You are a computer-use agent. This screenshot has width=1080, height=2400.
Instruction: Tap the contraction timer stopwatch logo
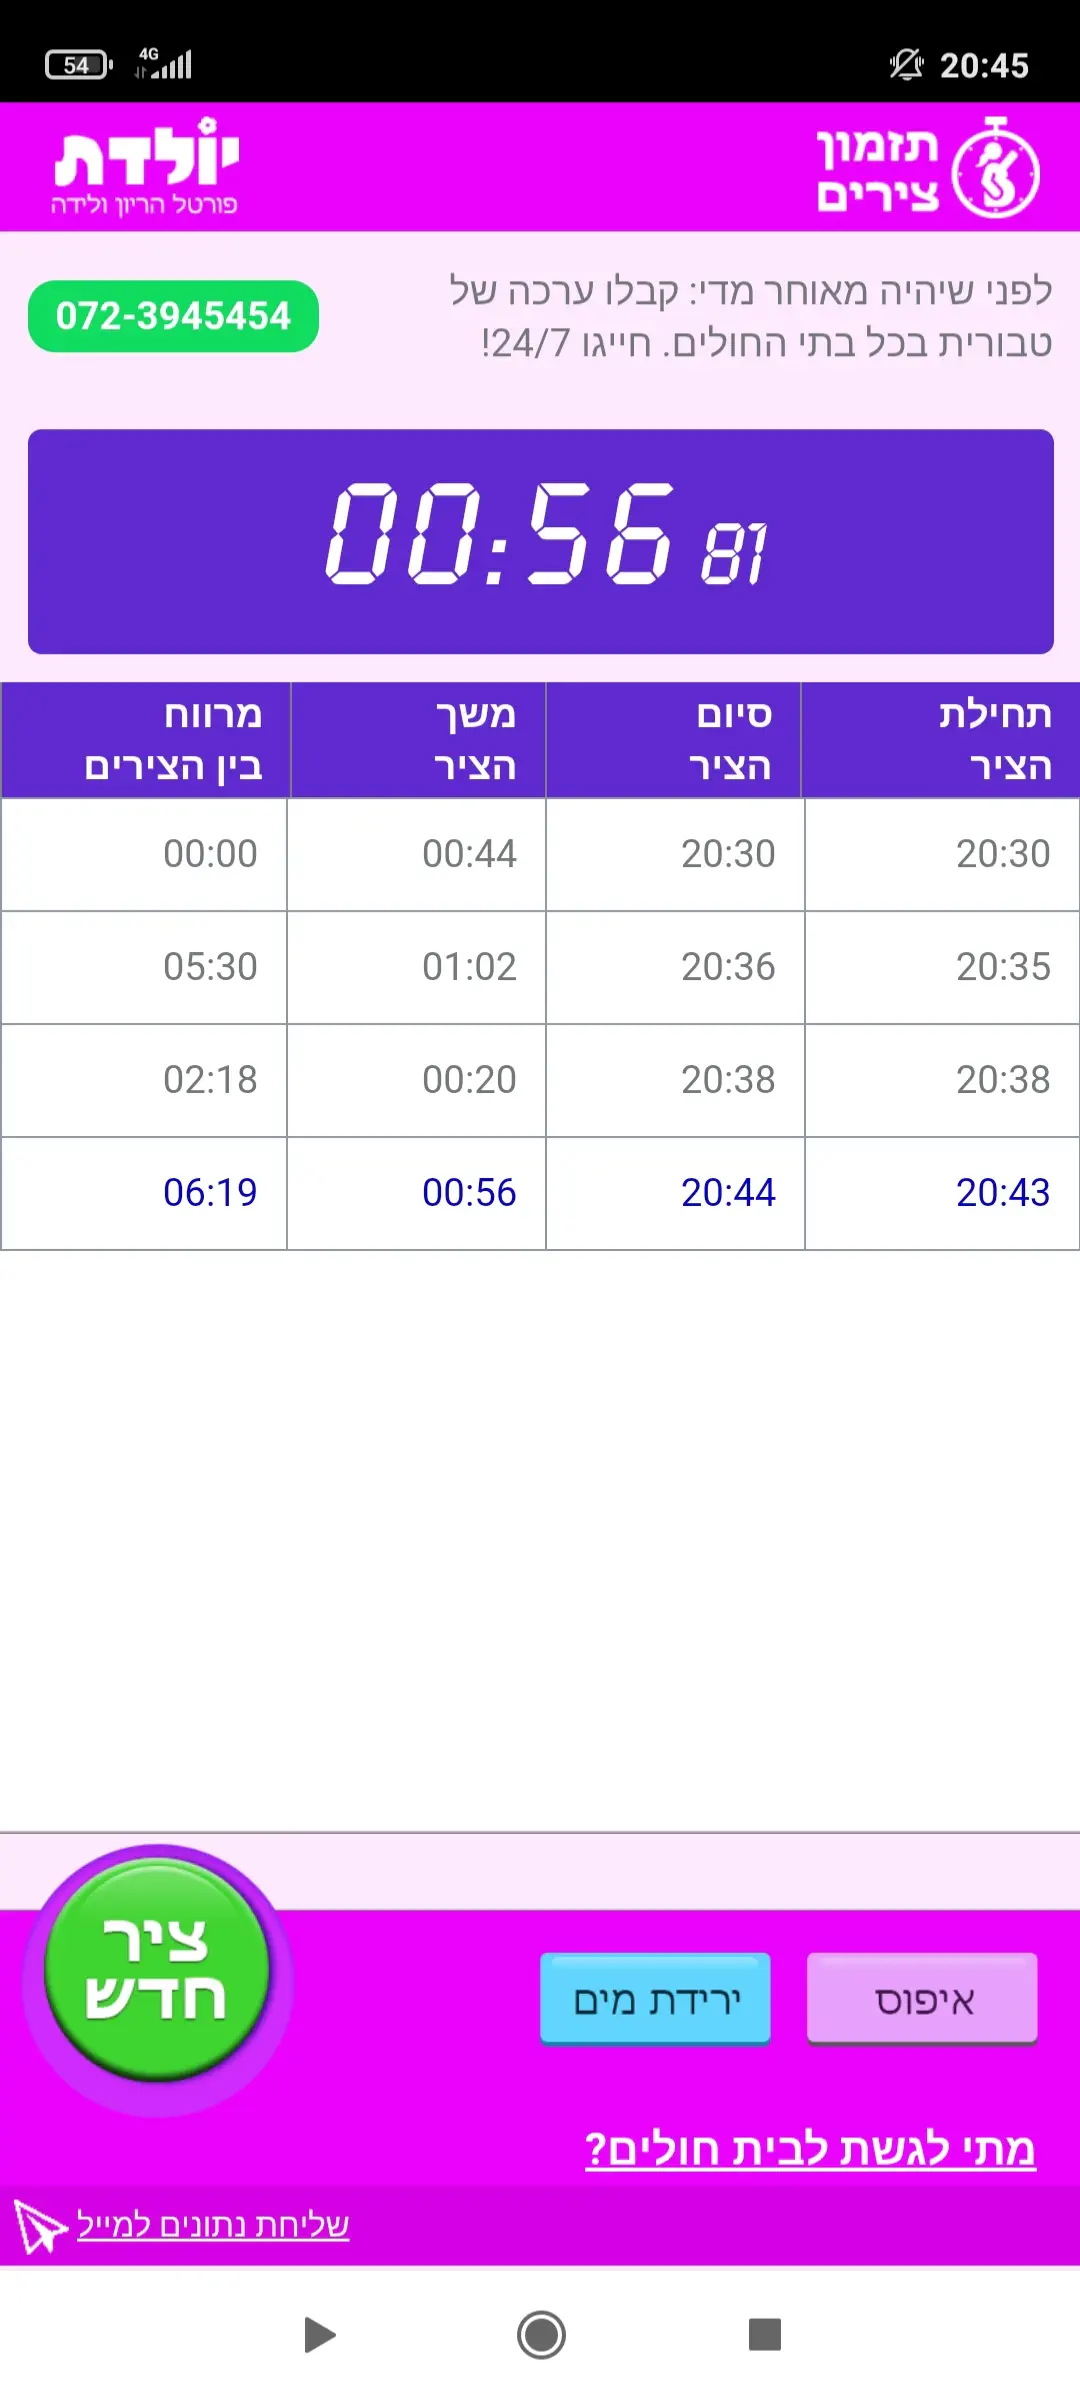(994, 169)
